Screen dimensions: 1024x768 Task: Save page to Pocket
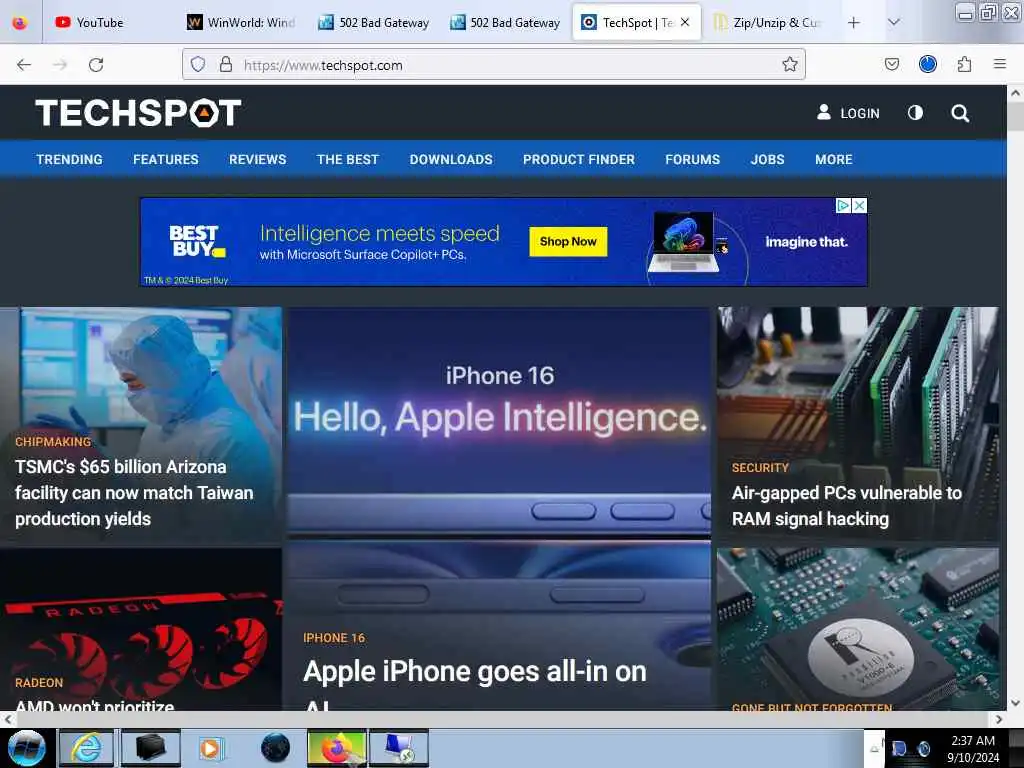[x=892, y=64]
